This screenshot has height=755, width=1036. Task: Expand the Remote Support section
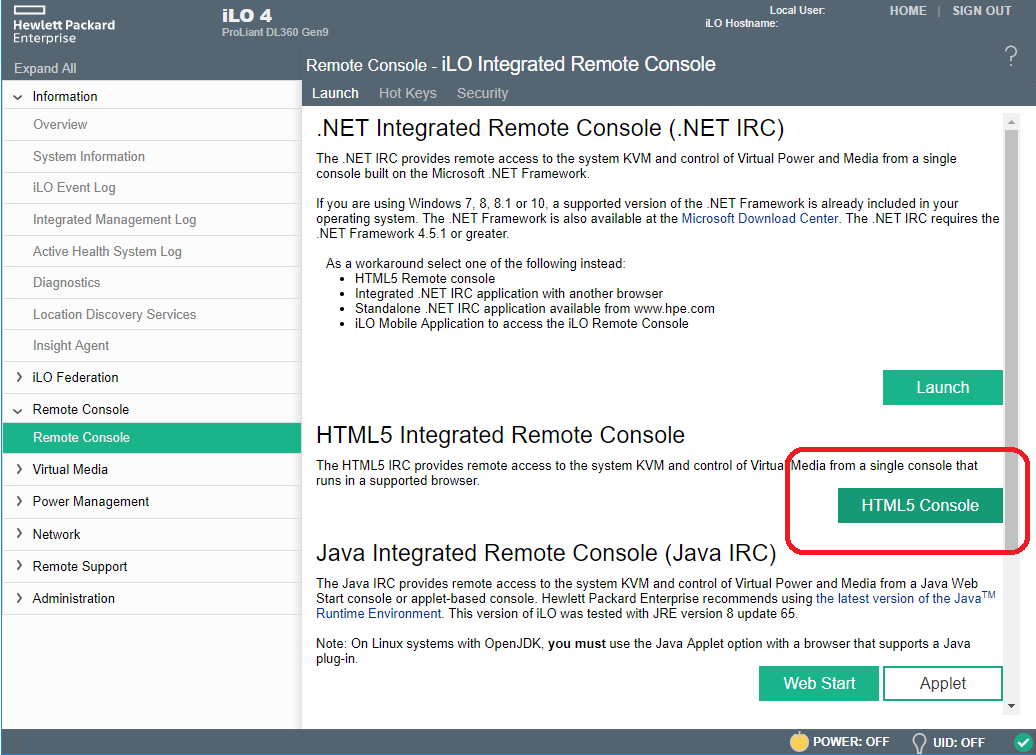pyautogui.click(x=18, y=566)
